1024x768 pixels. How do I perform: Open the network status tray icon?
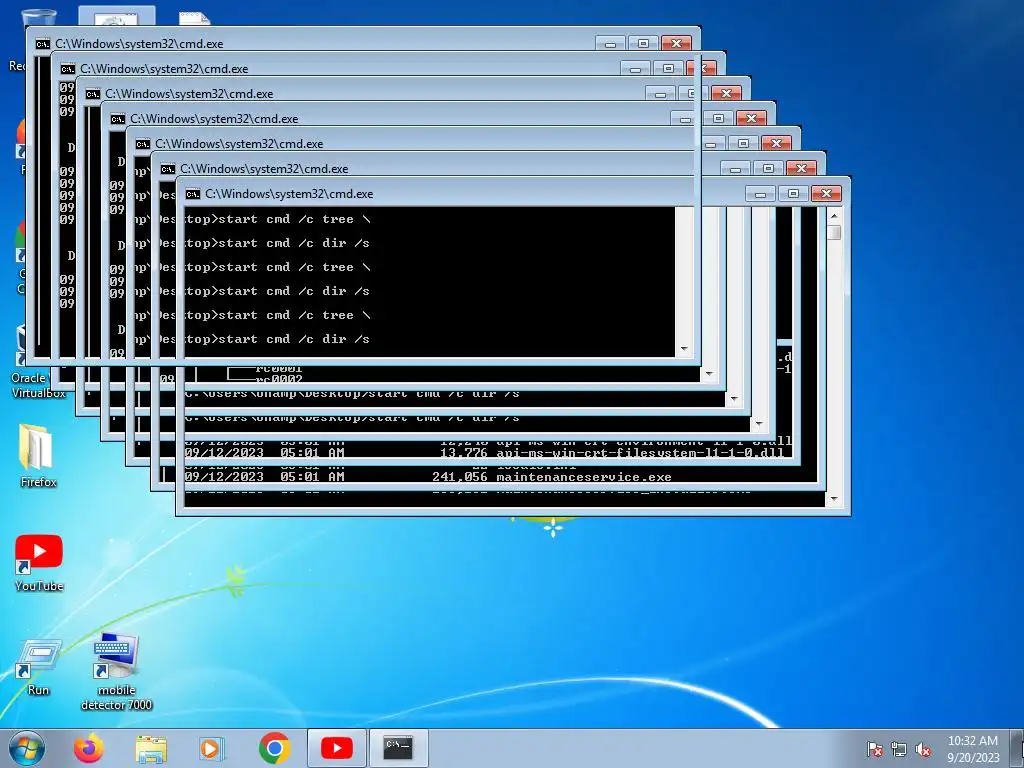click(899, 749)
